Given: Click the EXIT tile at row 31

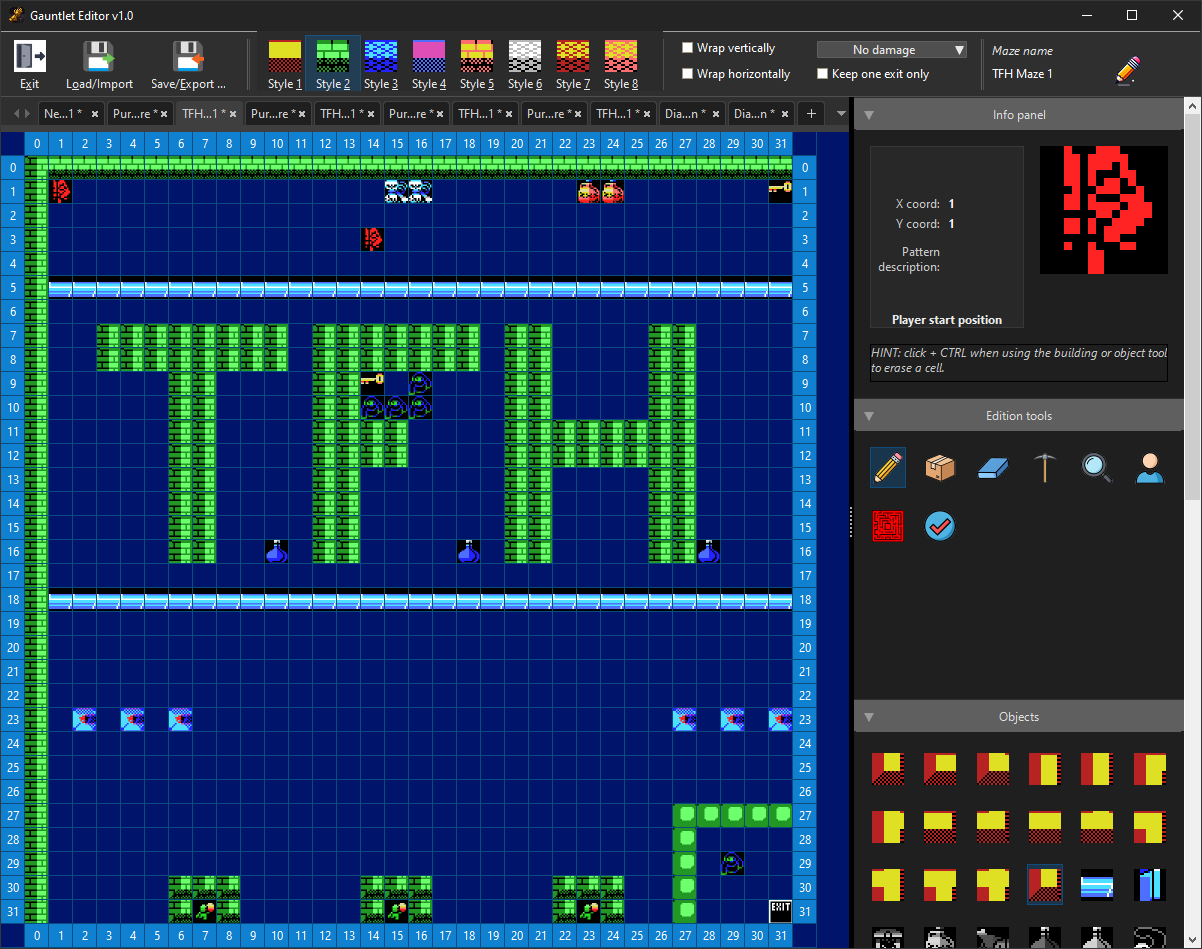Looking at the screenshot, I should pyautogui.click(x=781, y=911).
